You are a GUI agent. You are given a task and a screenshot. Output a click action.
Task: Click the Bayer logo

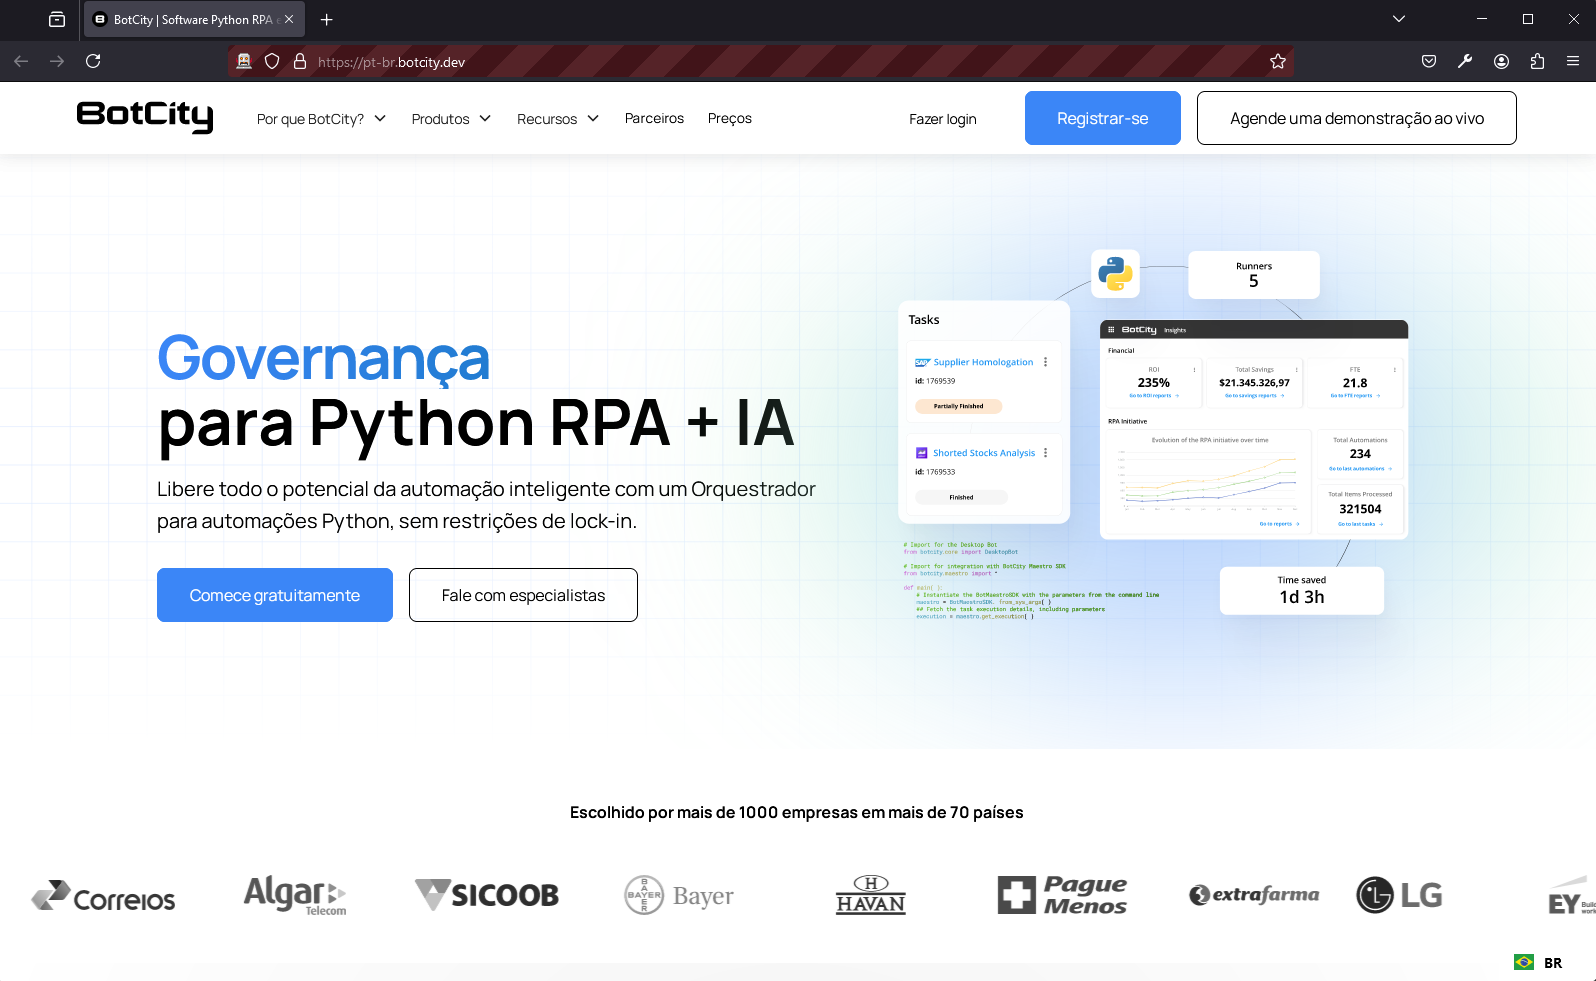pyautogui.click(x=679, y=895)
